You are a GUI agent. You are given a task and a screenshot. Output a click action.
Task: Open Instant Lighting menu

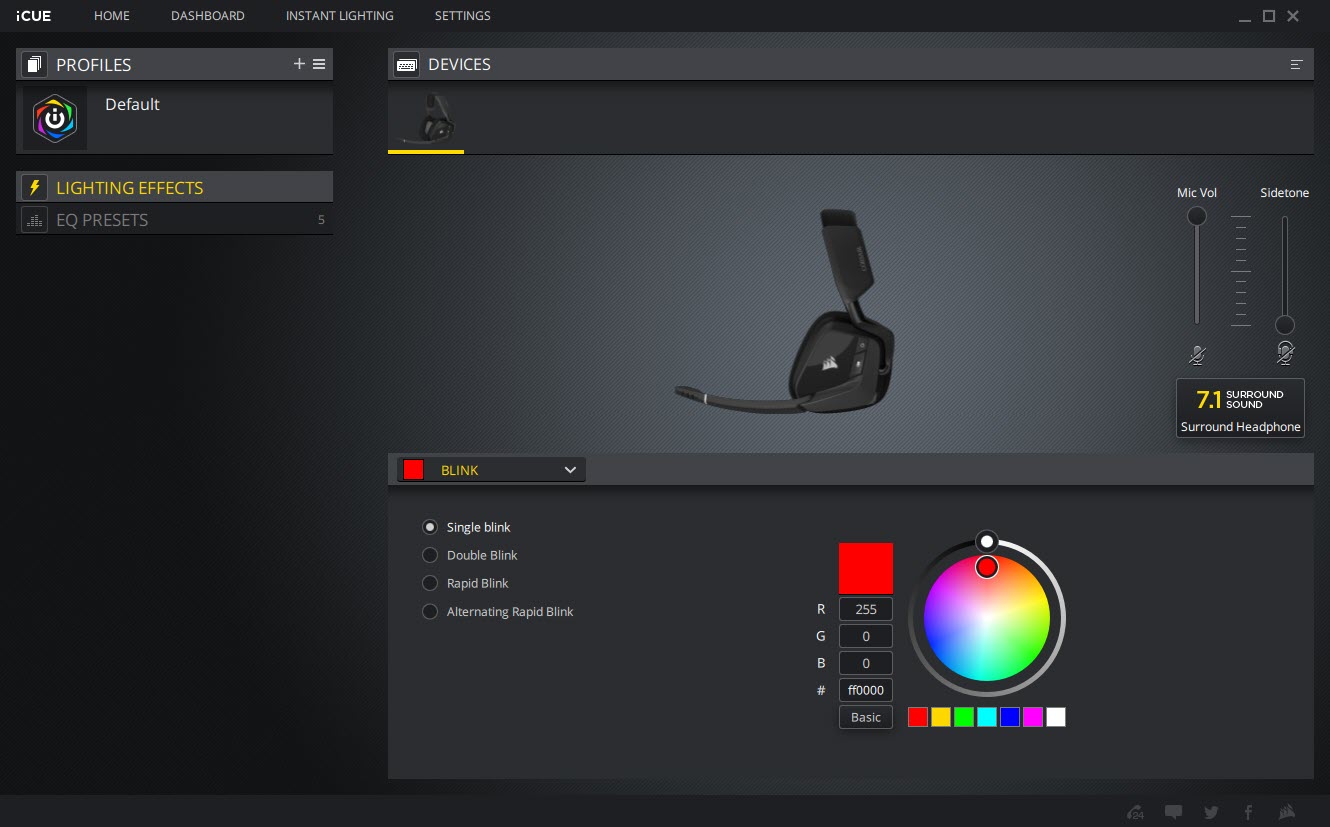tap(339, 16)
